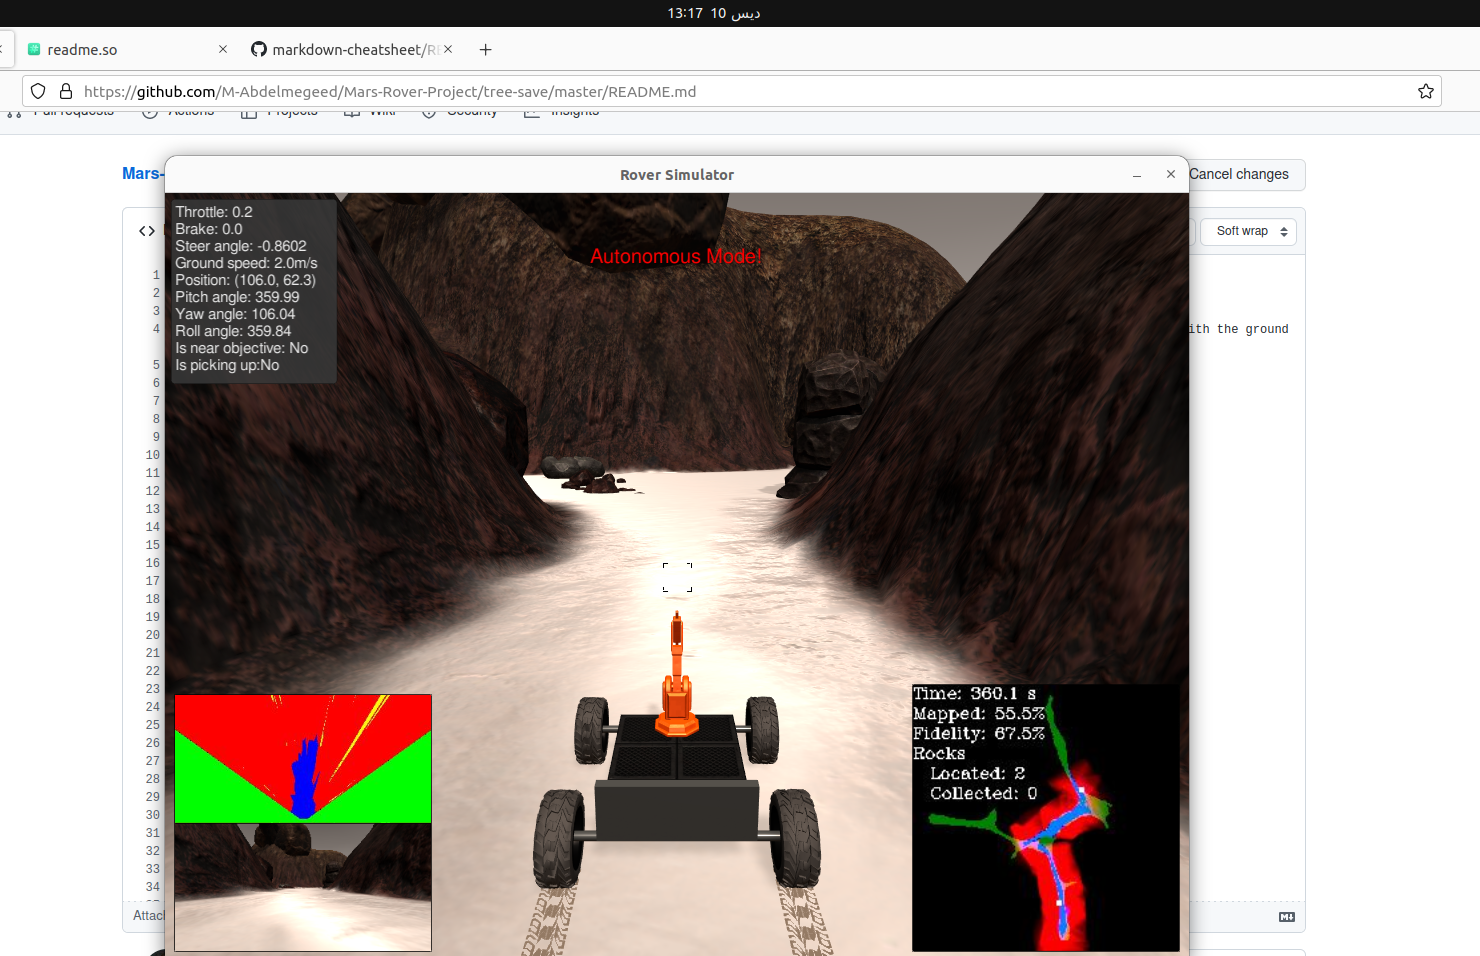Click the red-green perception threshold image
This screenshot has width=1480, height=956.
(x=303, y=759)
